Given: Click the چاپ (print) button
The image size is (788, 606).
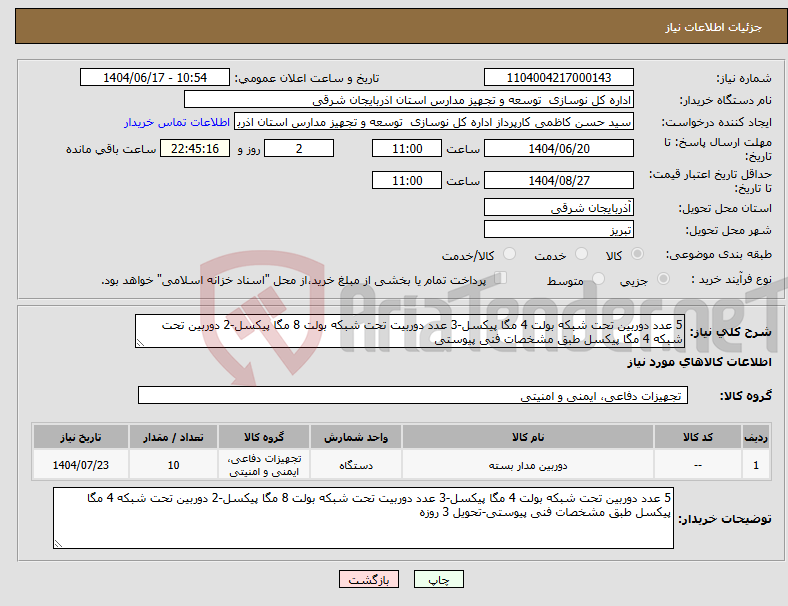Looking at the screenshot, I should 438,579.
